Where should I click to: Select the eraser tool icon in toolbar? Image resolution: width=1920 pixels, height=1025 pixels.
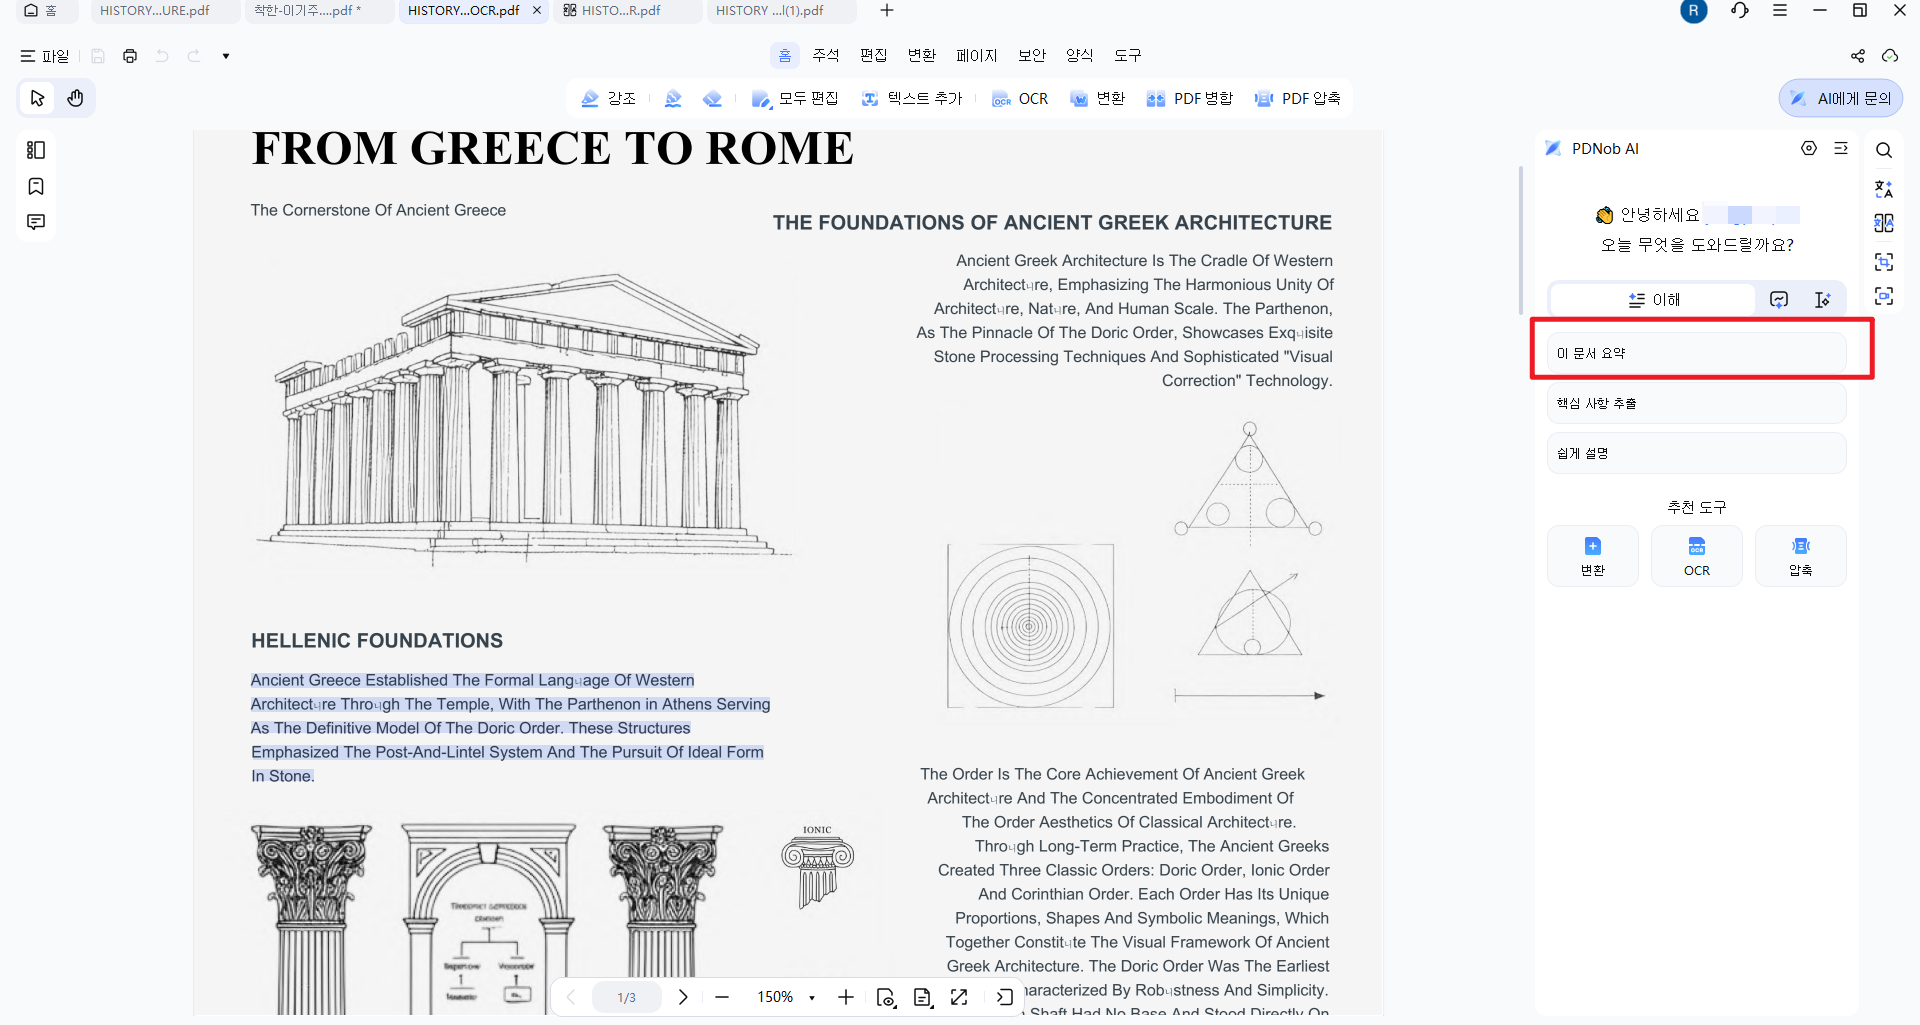(712, 98)
